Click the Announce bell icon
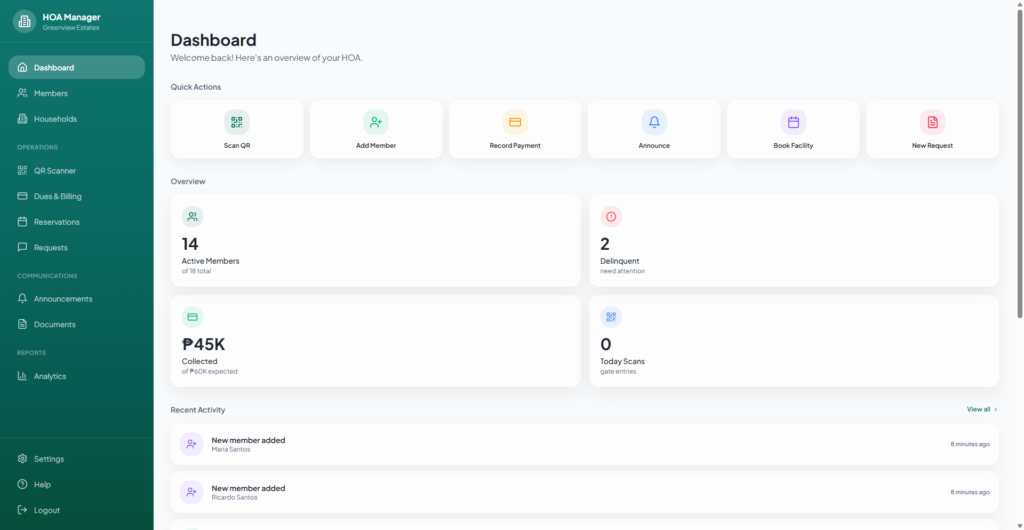Viewport: 1024px width, 530px height. (x=654, y=122)
